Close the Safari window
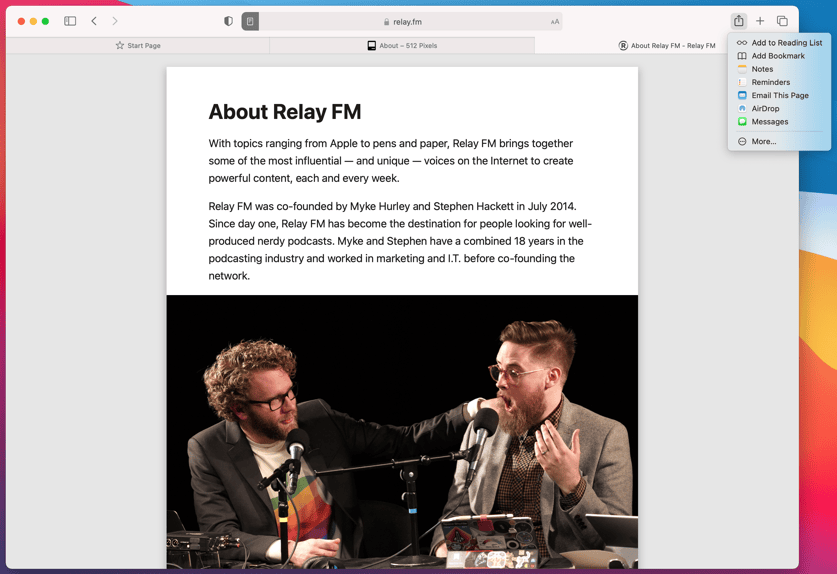The image size is (837, 574). 21,21
